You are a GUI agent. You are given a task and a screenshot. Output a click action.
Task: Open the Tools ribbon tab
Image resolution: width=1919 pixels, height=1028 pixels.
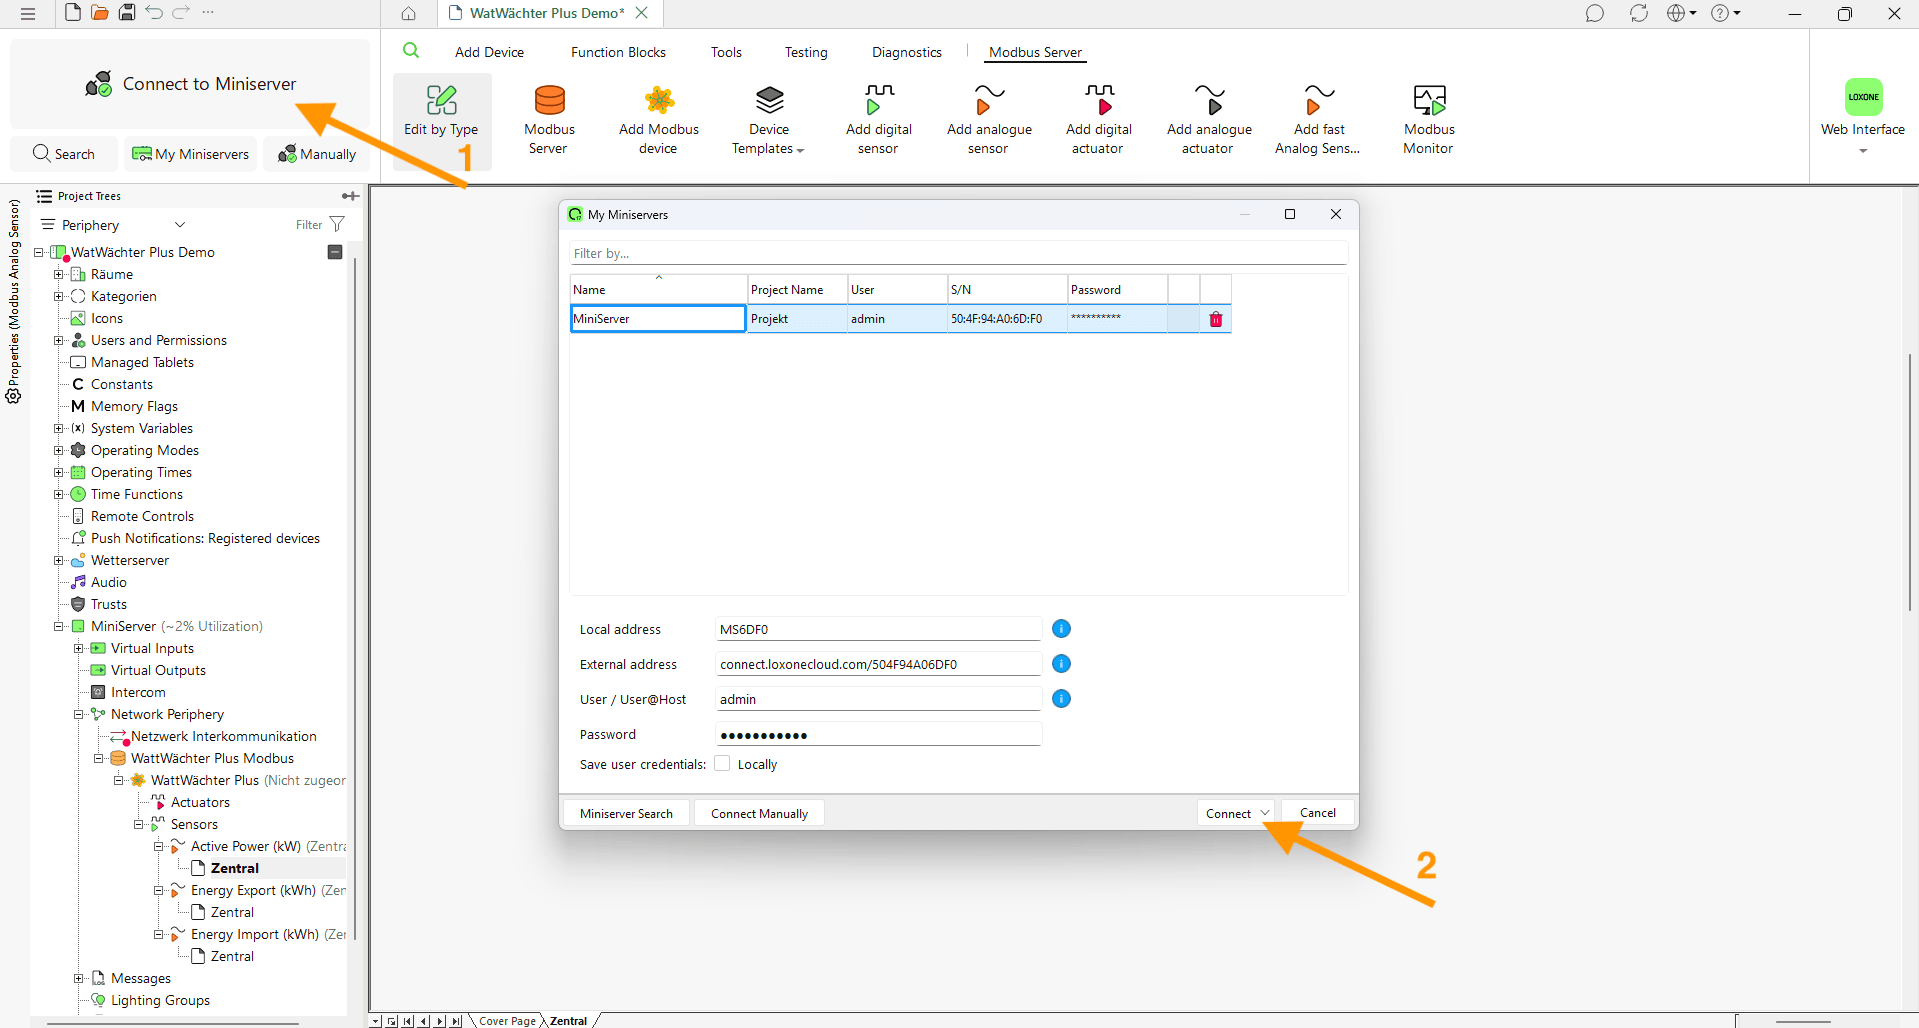tap(726, 52)
